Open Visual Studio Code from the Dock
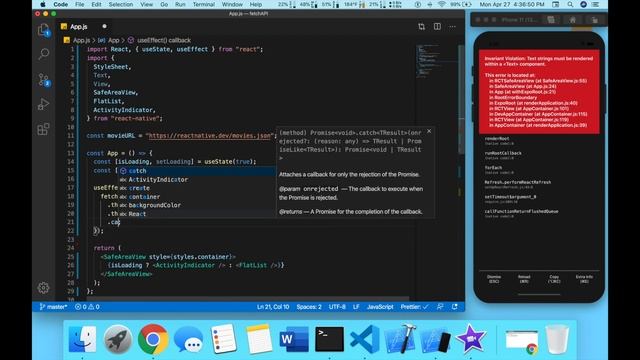This screenshot has width=640, height=360. point(364,339)
